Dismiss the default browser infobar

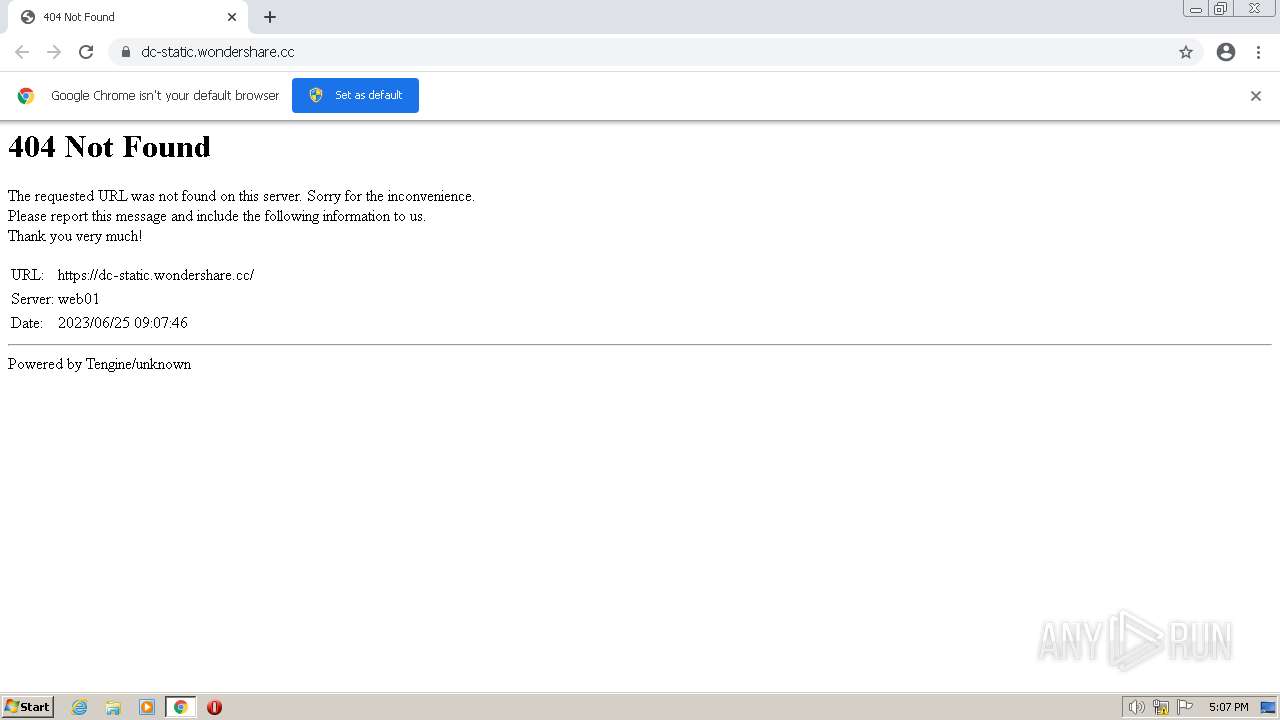[x=1256, y=96]
